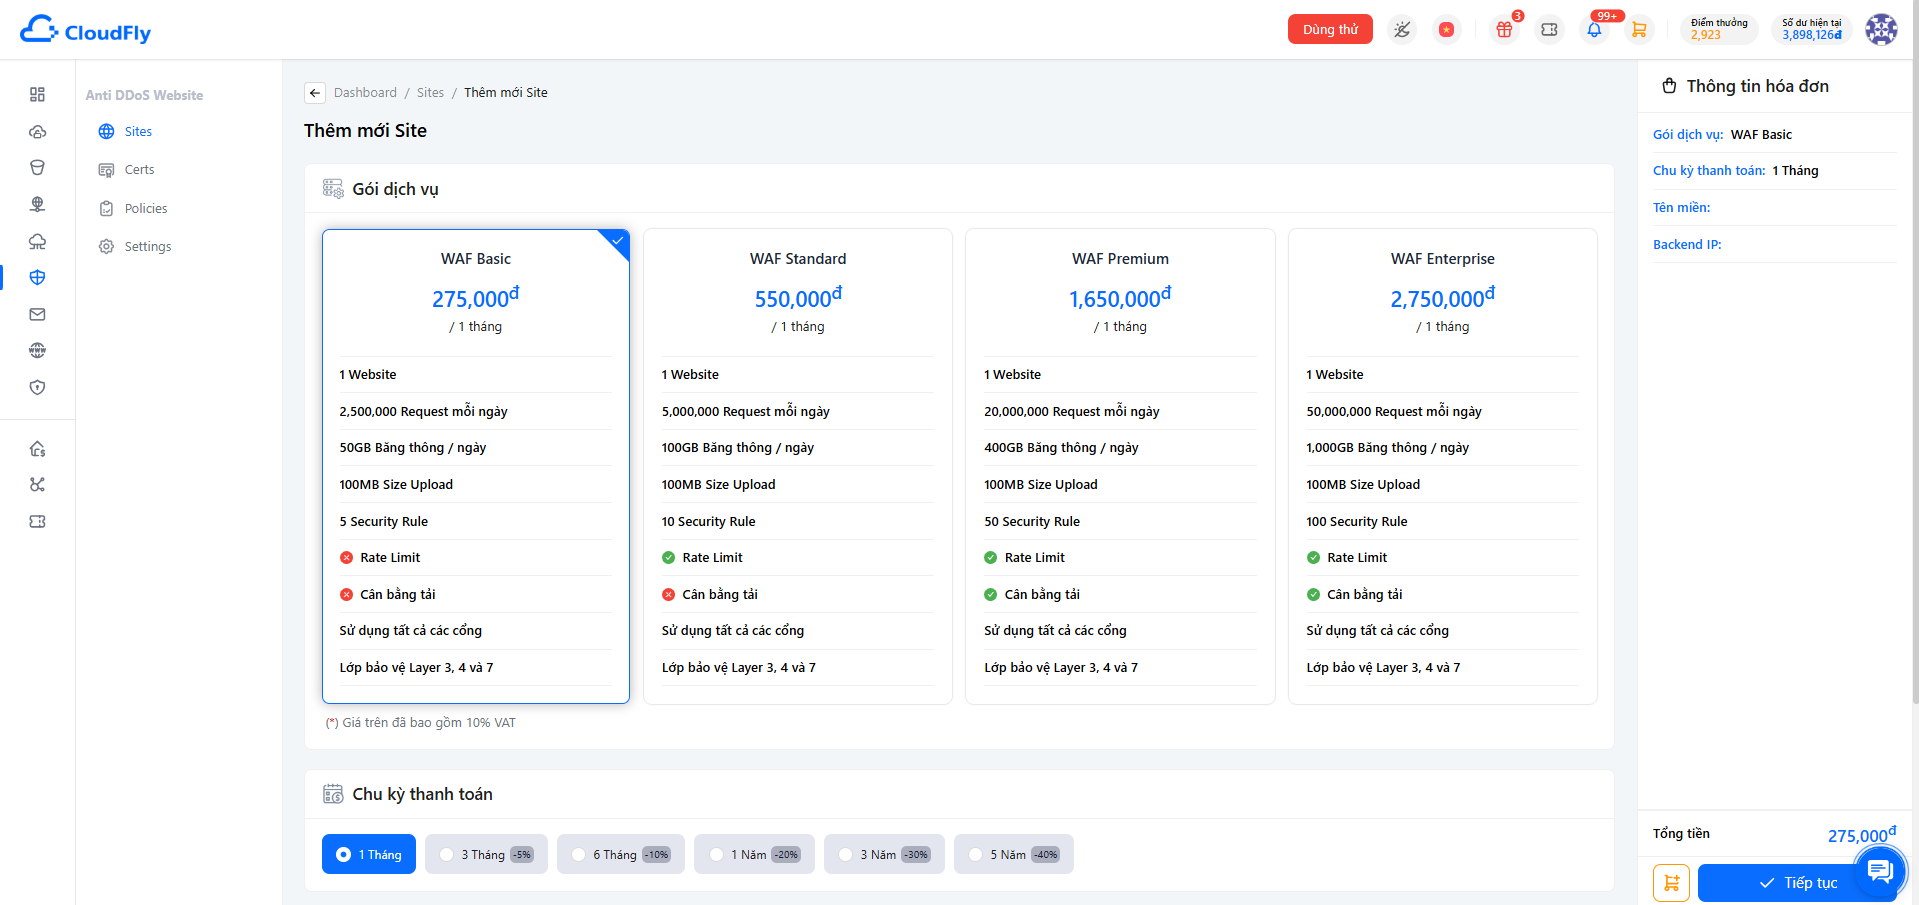Open the voucher ticket icon in top bar

coord(1549,30)
